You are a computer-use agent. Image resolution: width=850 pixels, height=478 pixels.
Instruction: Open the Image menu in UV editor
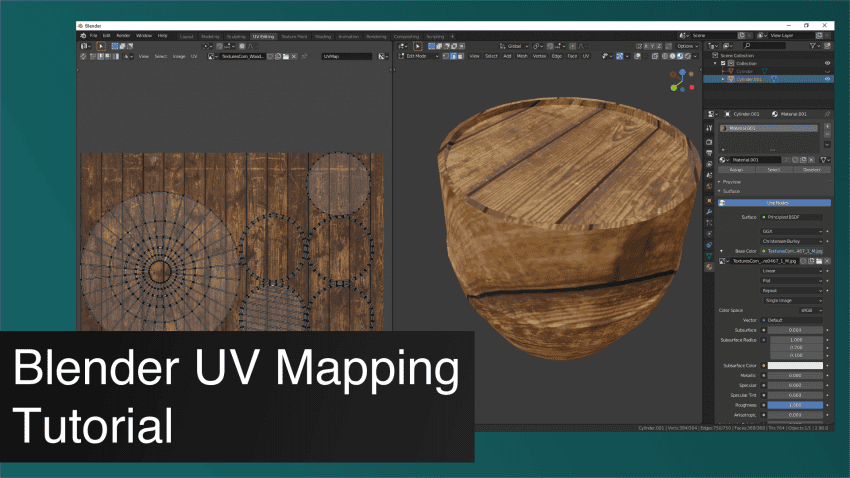(x=178, y=56)
